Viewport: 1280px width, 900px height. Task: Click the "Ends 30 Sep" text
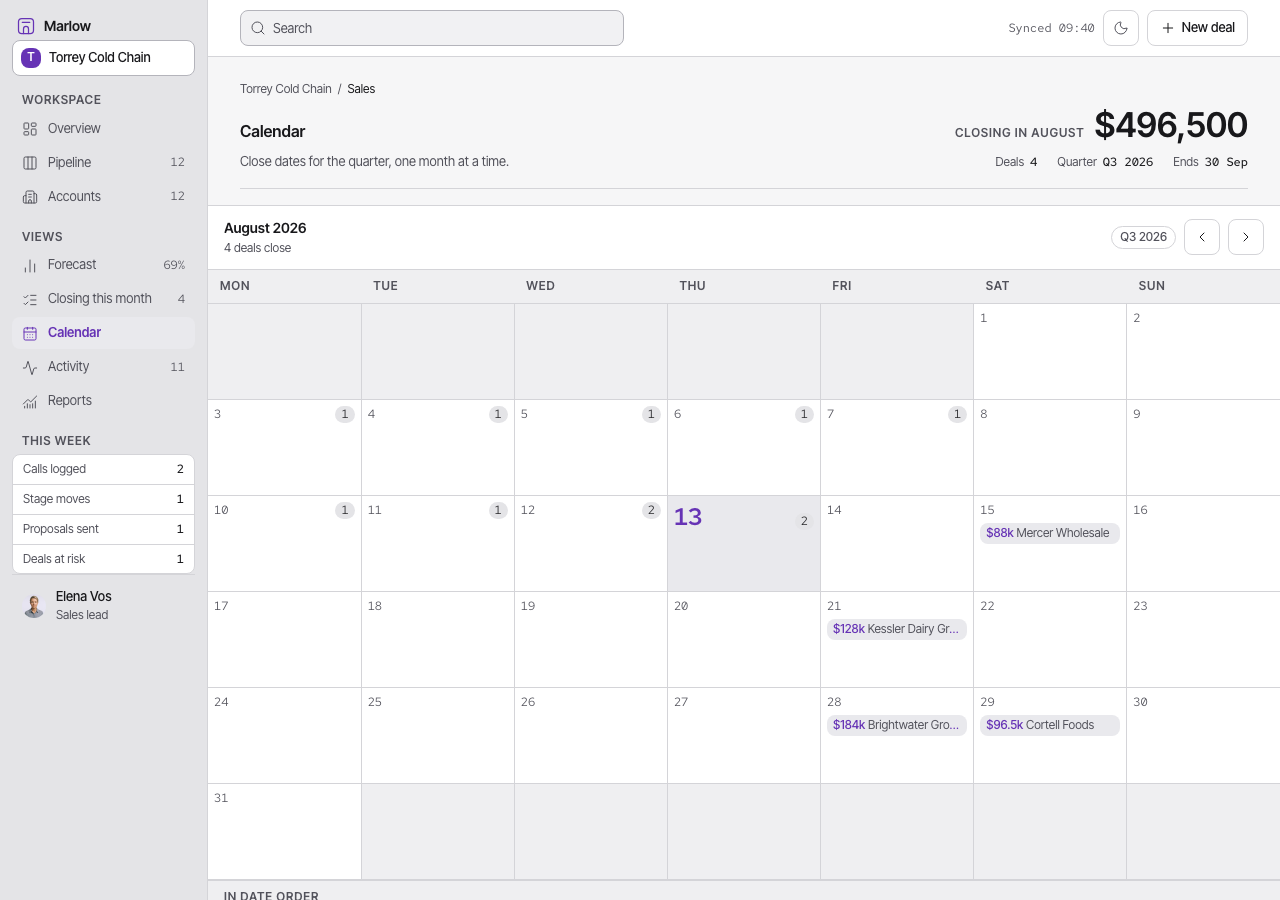point(1210,162)
